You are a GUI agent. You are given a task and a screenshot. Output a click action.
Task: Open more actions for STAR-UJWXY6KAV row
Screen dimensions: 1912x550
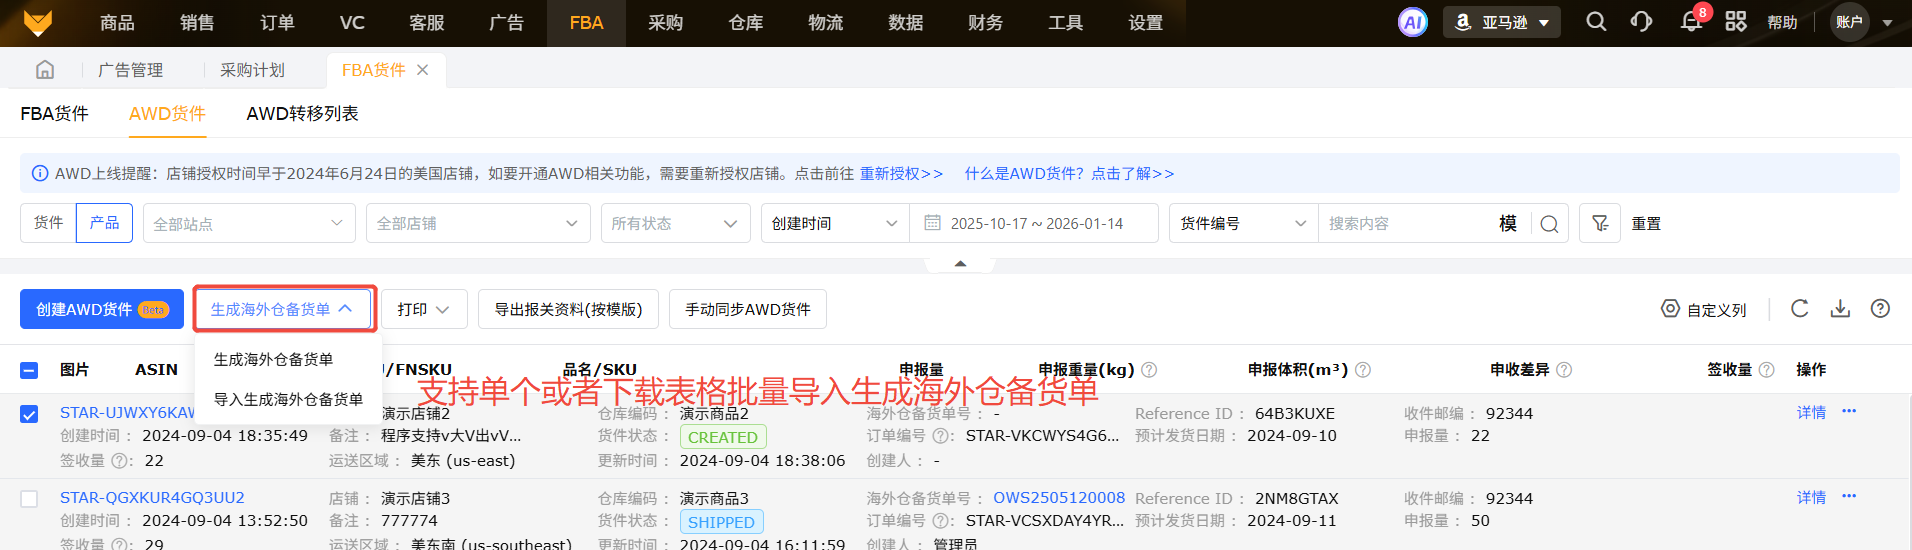tap(1849, 411)
